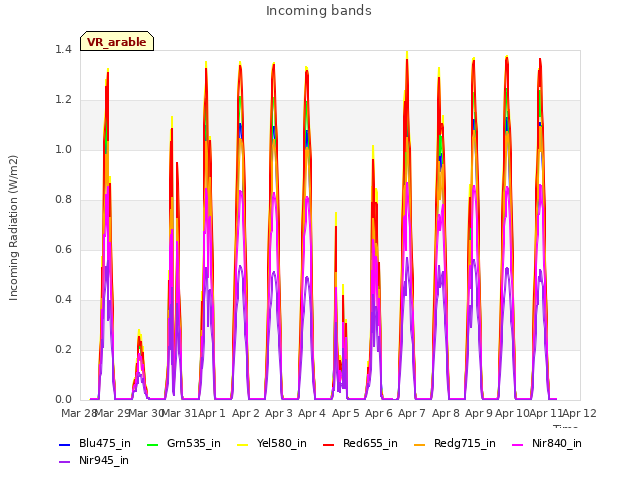Click the Red655_in red legend swatch
Viewport: 640px width, 480px height.
coord(329,444)
